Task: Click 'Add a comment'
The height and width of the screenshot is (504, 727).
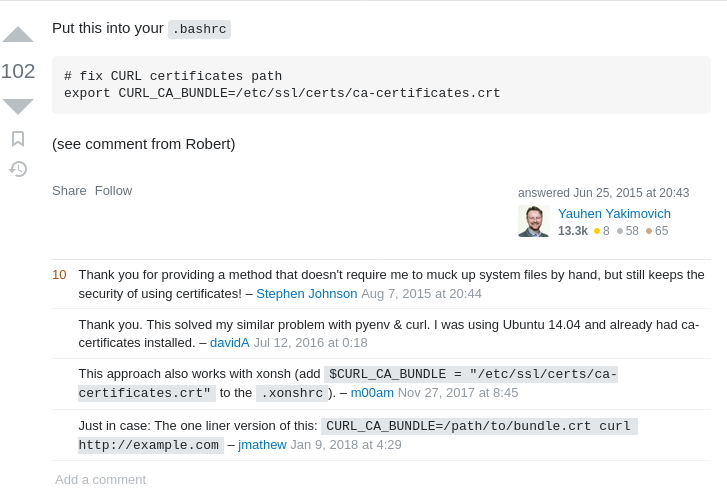Action: [x=100, y=480]
